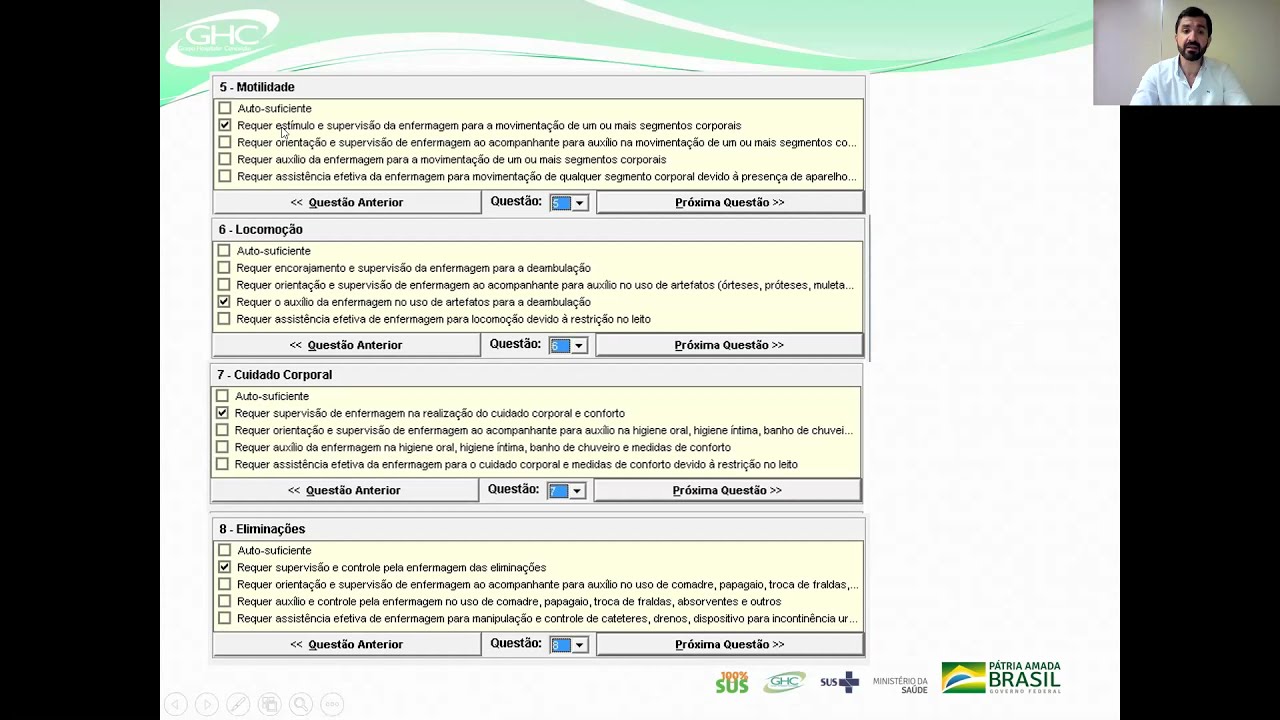Screen dimensions: 1280x720
Task: Check assistência efetiva para manipulação de cateteres
Action: point(225,618)
